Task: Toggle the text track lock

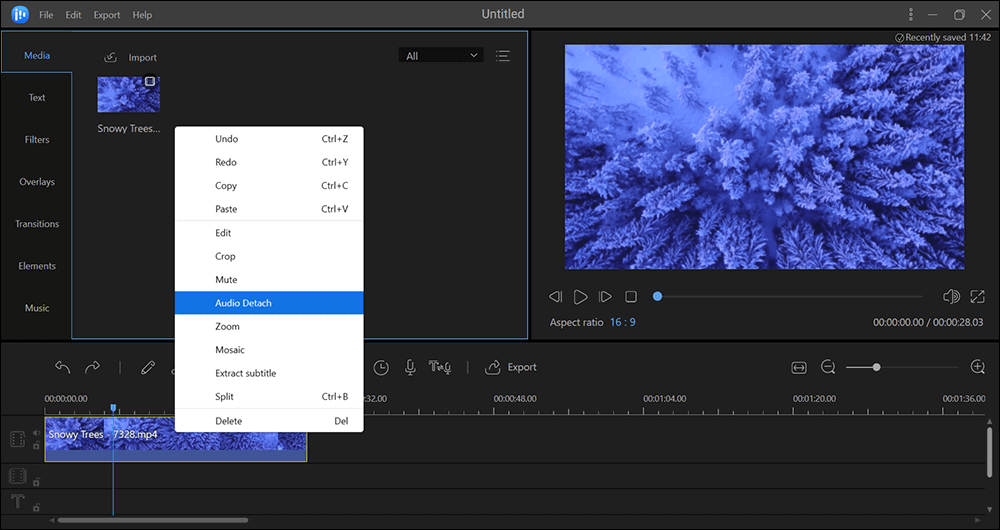Action: (x=37, y=508)
